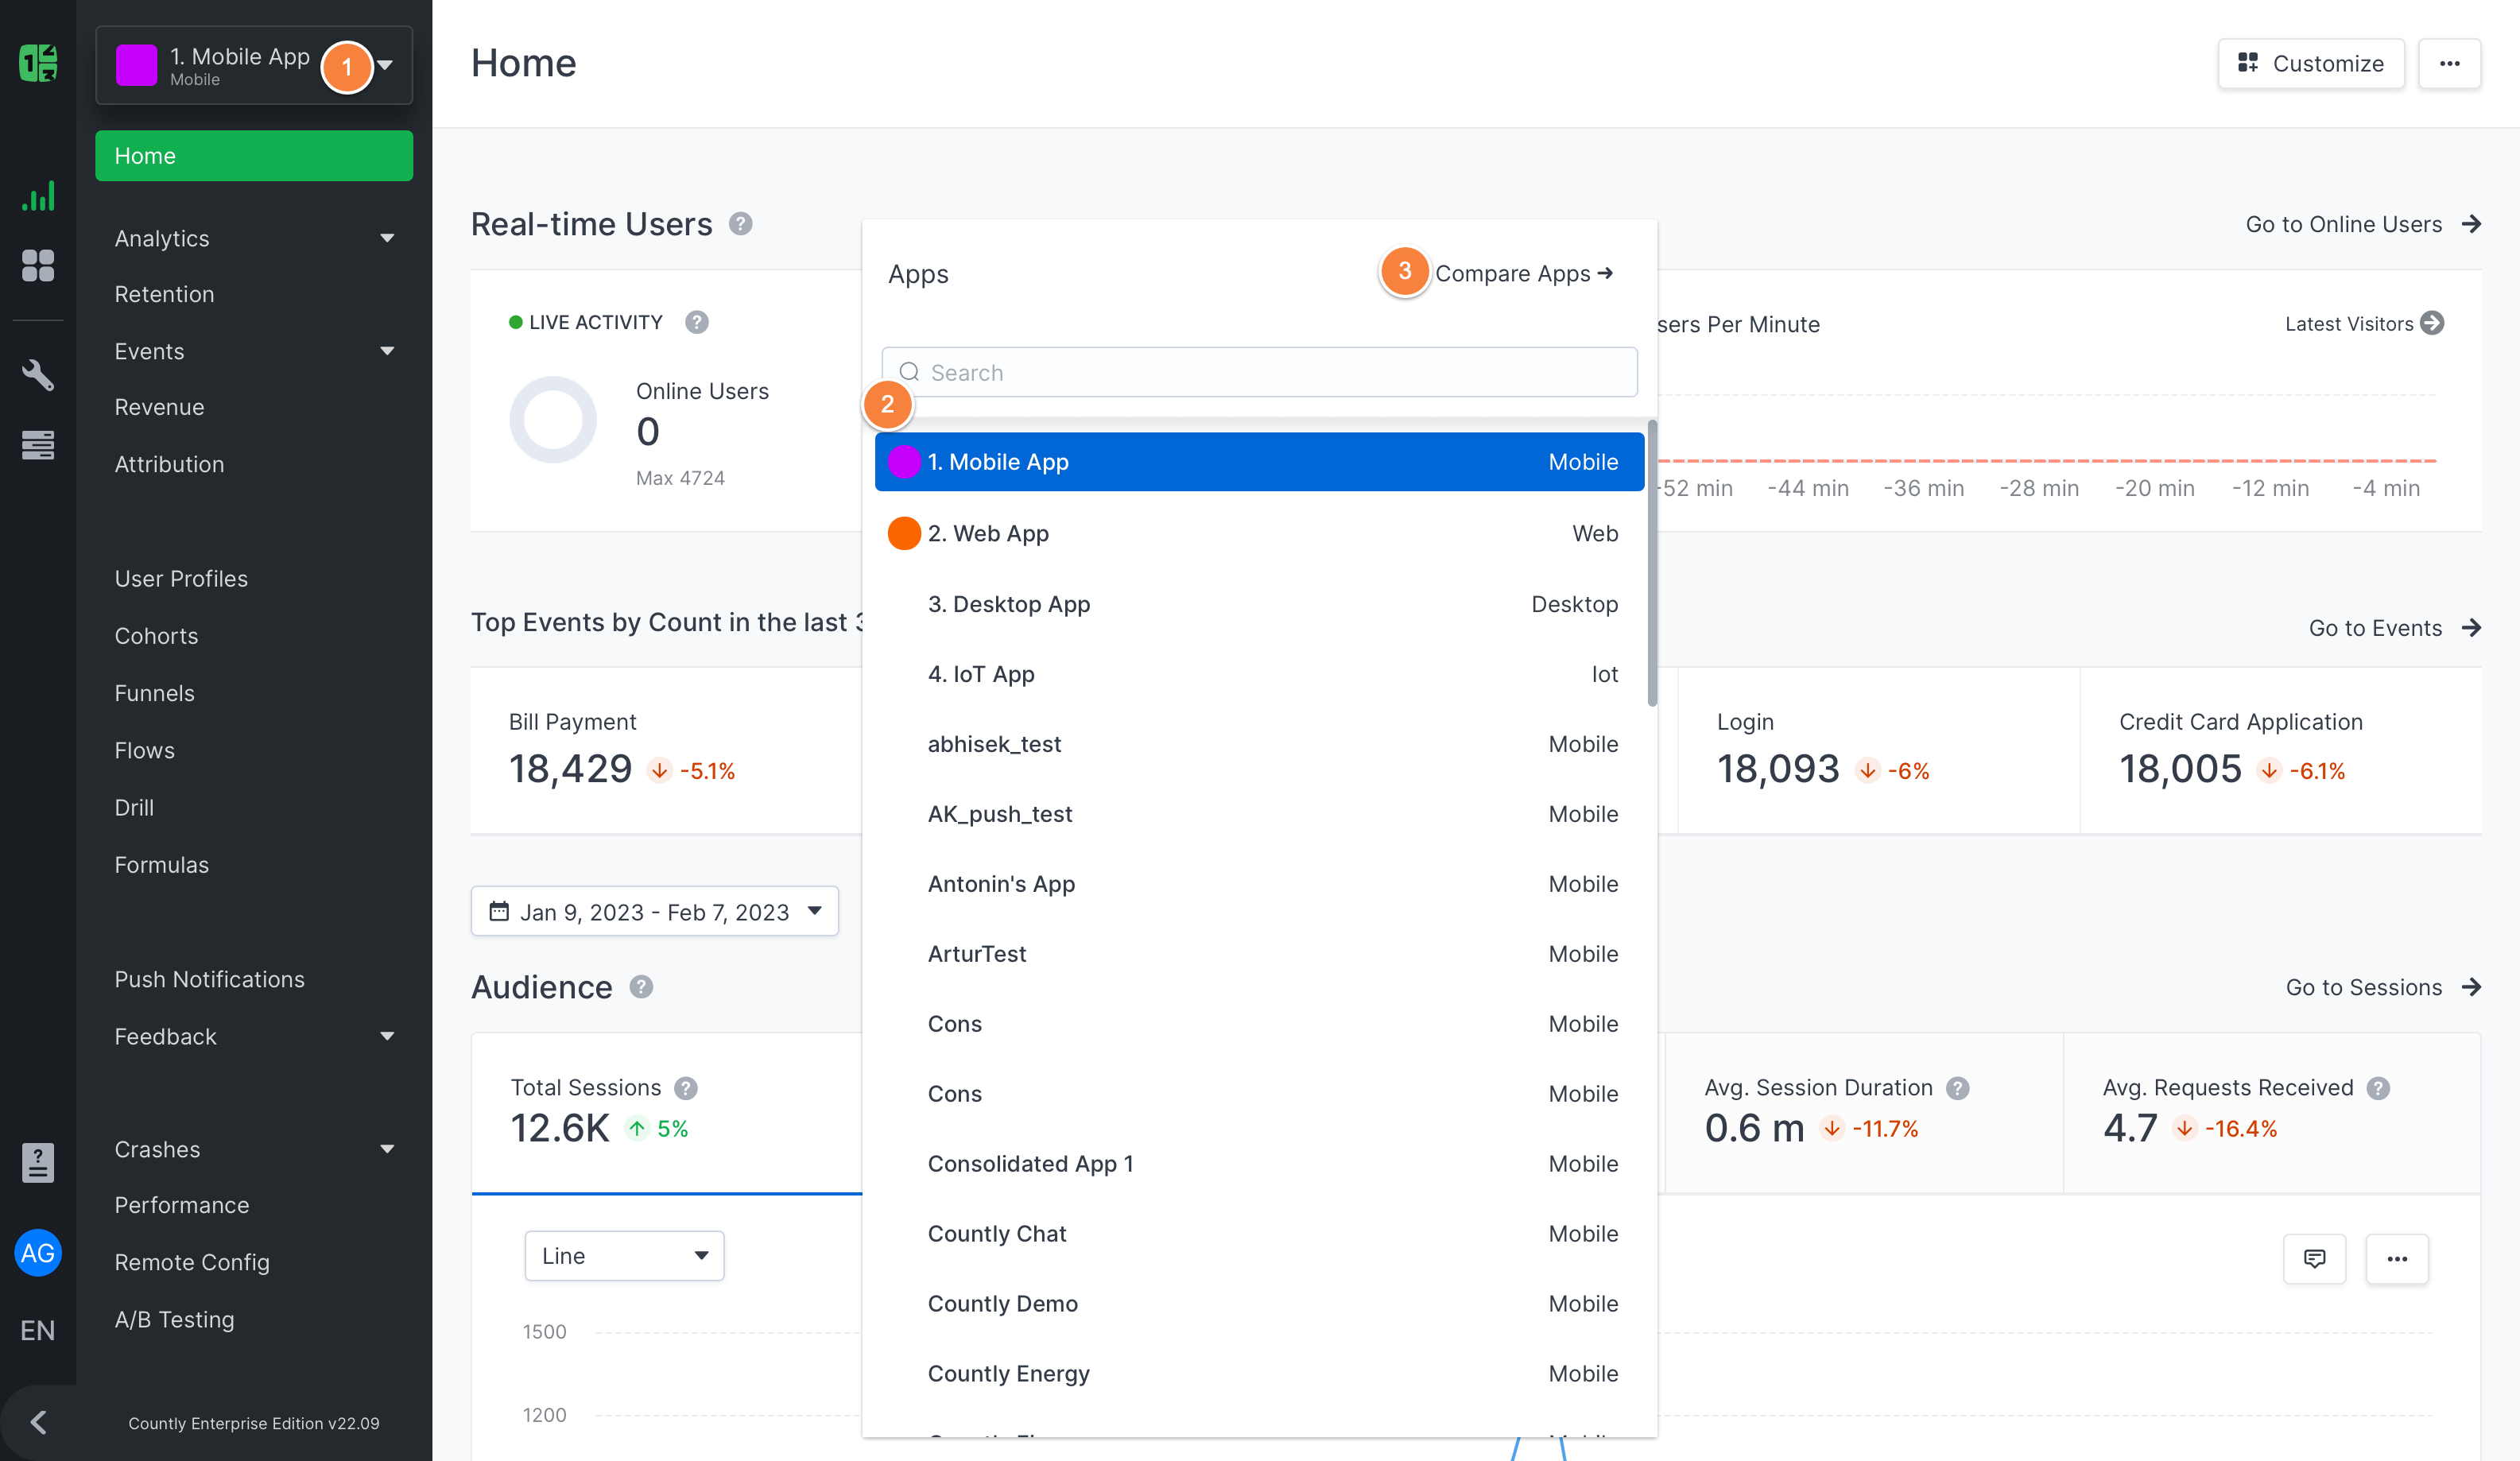Open the help center sidebar icon
The width and height of the screenshot is (2520, 1461).
[38, 1162]
